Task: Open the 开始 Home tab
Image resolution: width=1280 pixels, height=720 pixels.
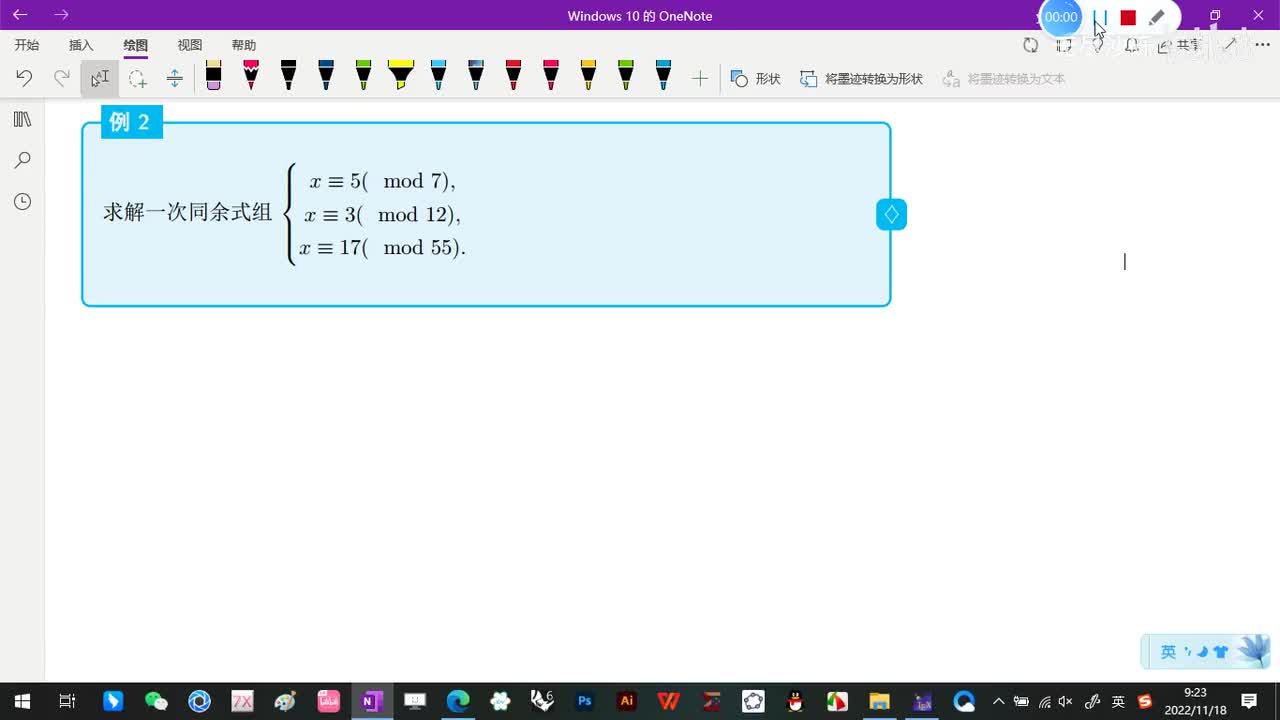Action: click(x=27, y=45)
